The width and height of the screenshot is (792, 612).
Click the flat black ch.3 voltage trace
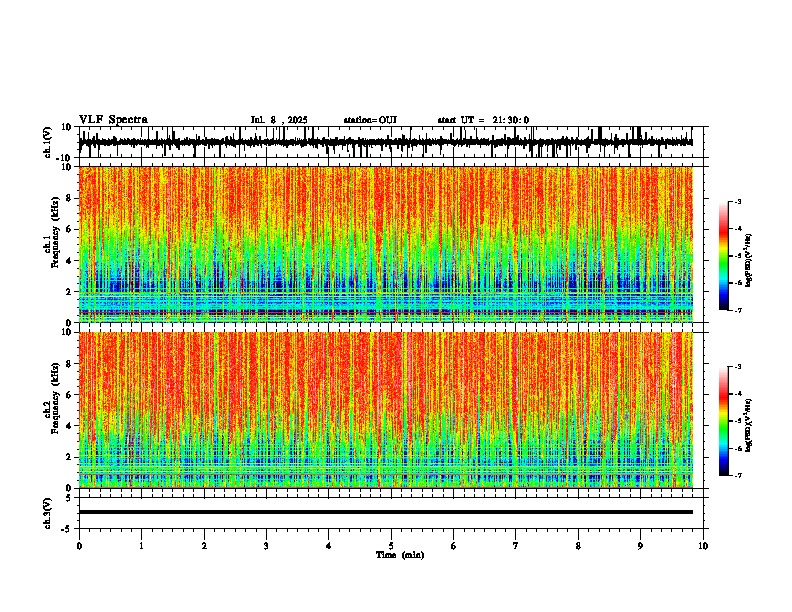(x=386, y=512)
